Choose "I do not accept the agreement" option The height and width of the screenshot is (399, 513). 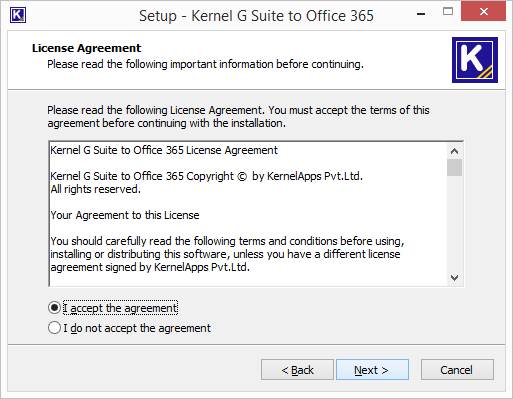pos(54,328)
